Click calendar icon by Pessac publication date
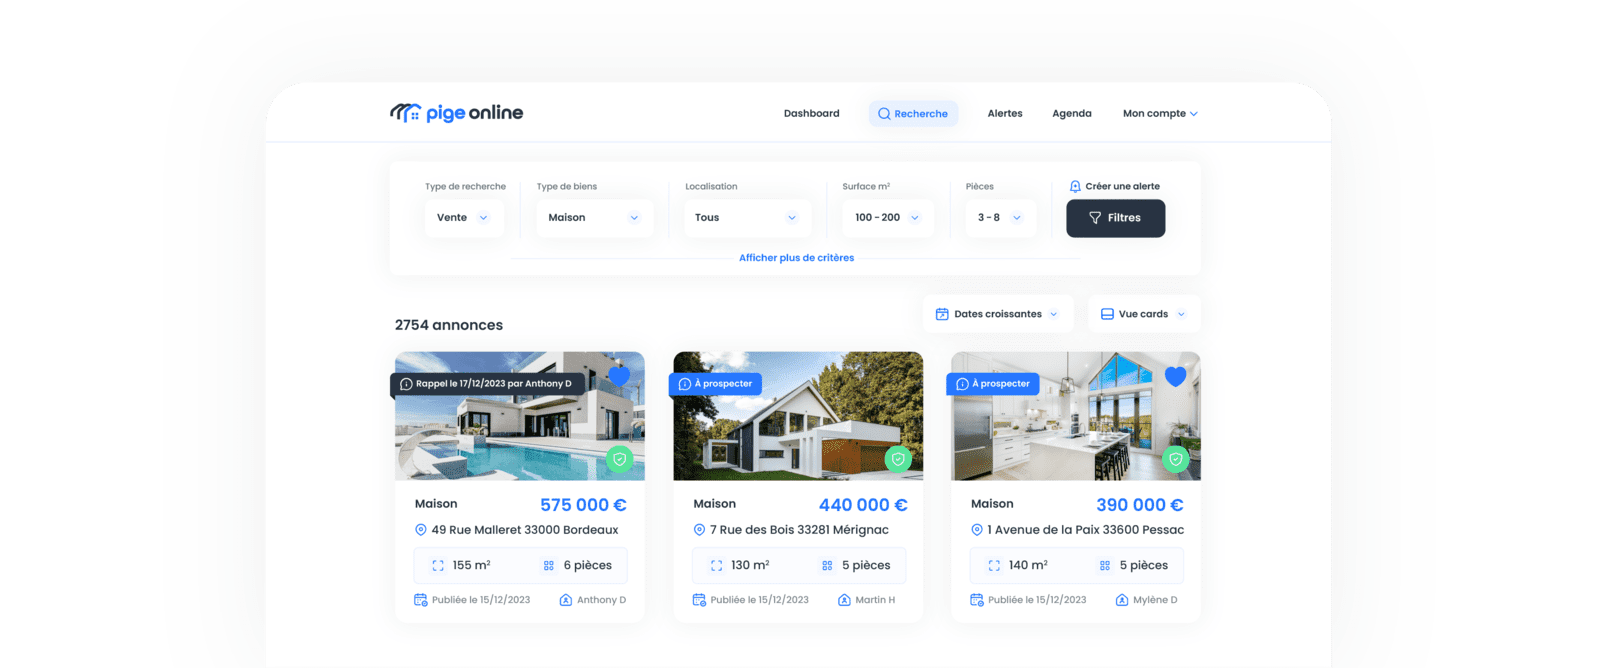The image size is (1600, 668). pos(976,600)
